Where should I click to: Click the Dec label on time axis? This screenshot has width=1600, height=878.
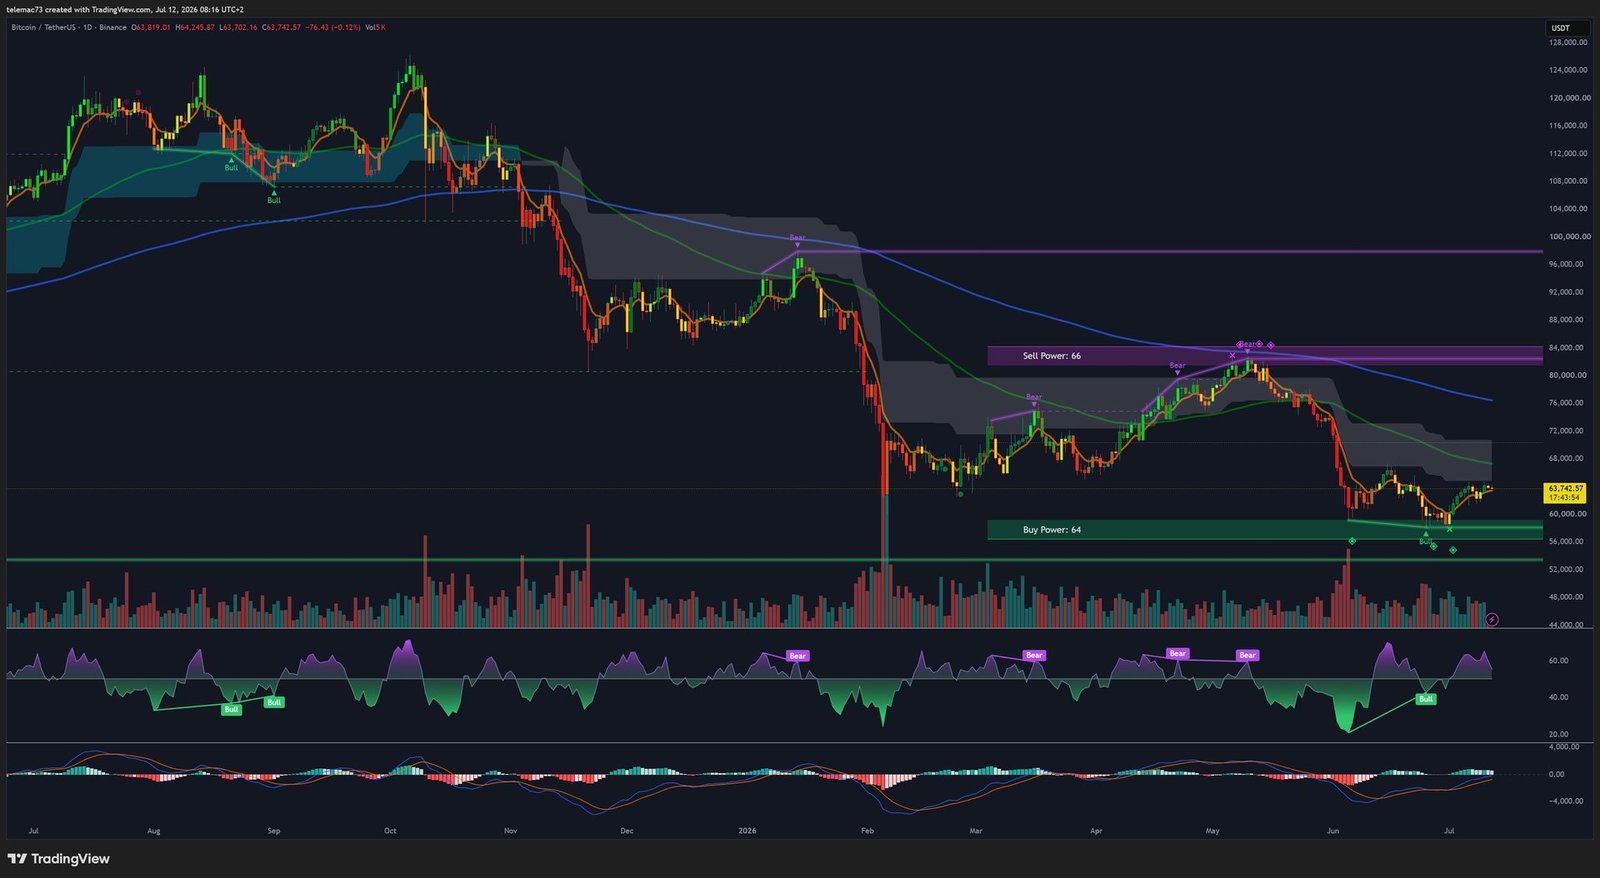(x=626, y=831)
